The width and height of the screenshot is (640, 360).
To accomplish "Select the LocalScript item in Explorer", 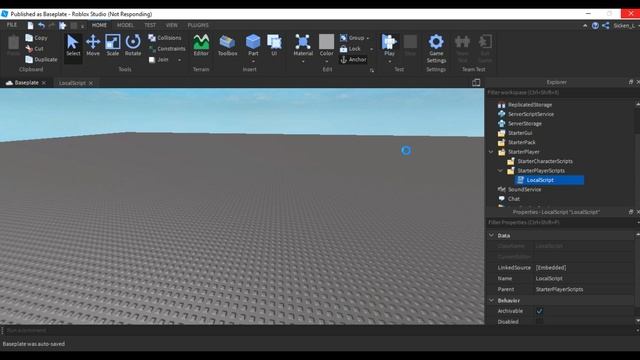I will click(549, 180).
